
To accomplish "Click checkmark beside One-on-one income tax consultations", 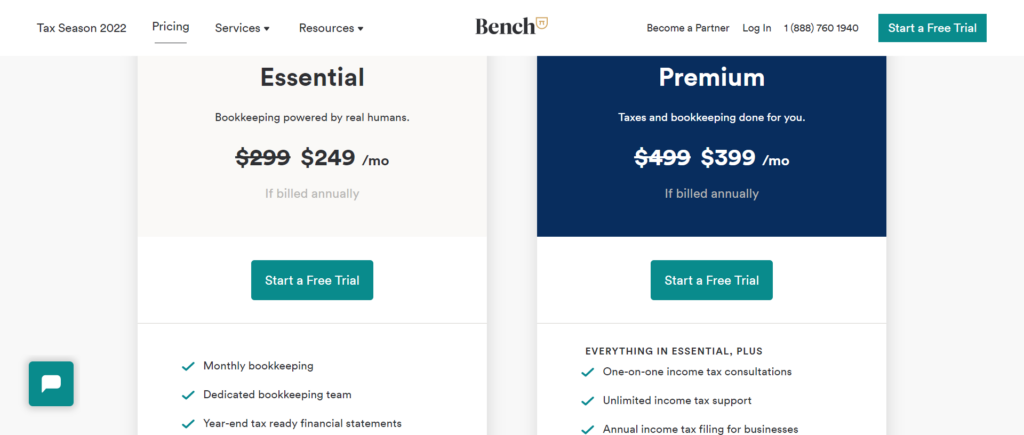I will click(588, 372).
